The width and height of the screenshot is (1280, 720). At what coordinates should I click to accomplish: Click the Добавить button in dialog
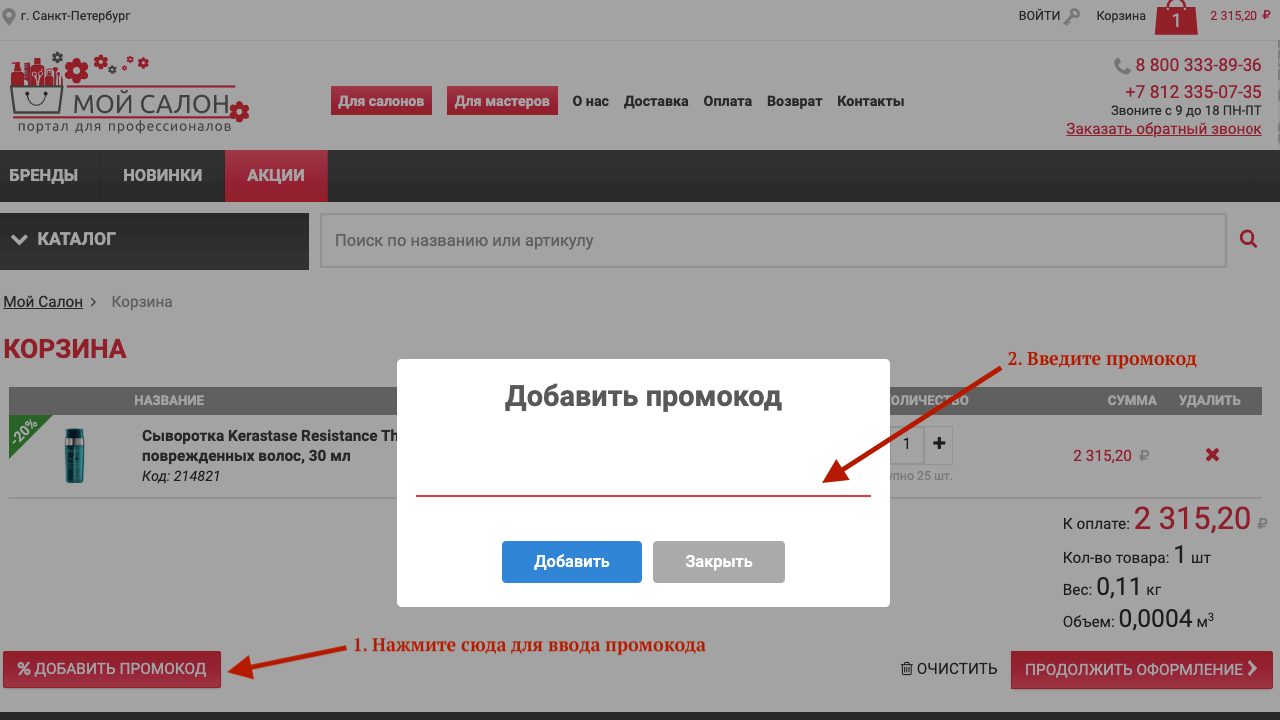click(571, 562)
